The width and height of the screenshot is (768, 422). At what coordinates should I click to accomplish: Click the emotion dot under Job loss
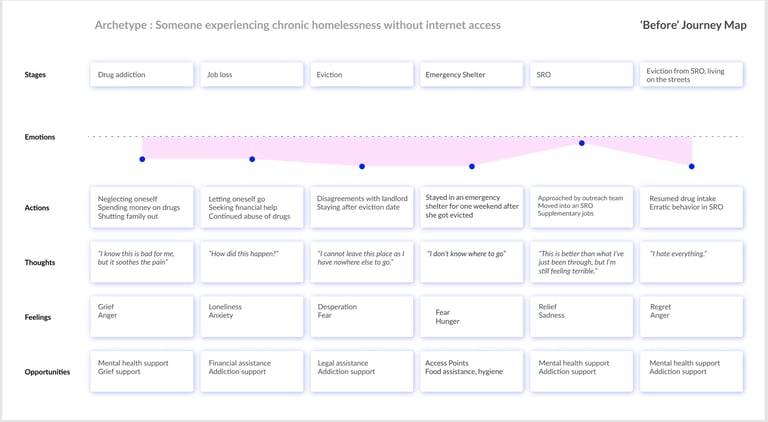tap(252, 159)
